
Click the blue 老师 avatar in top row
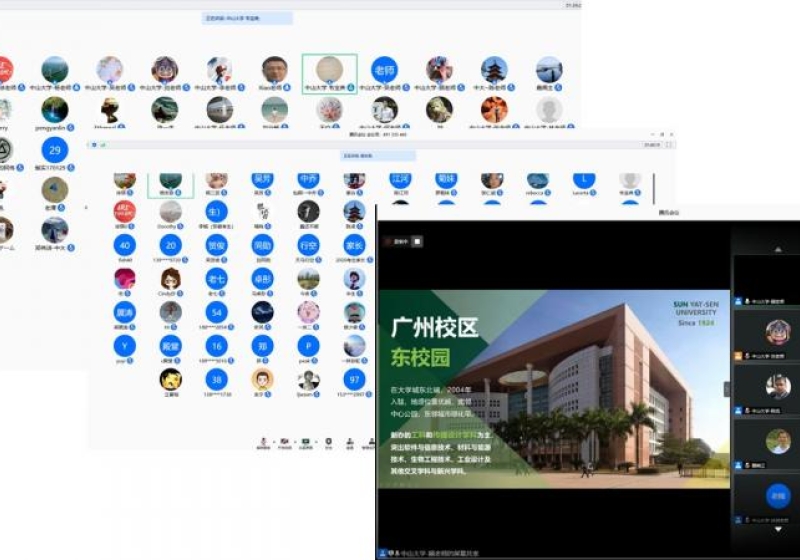pos(384,69)
